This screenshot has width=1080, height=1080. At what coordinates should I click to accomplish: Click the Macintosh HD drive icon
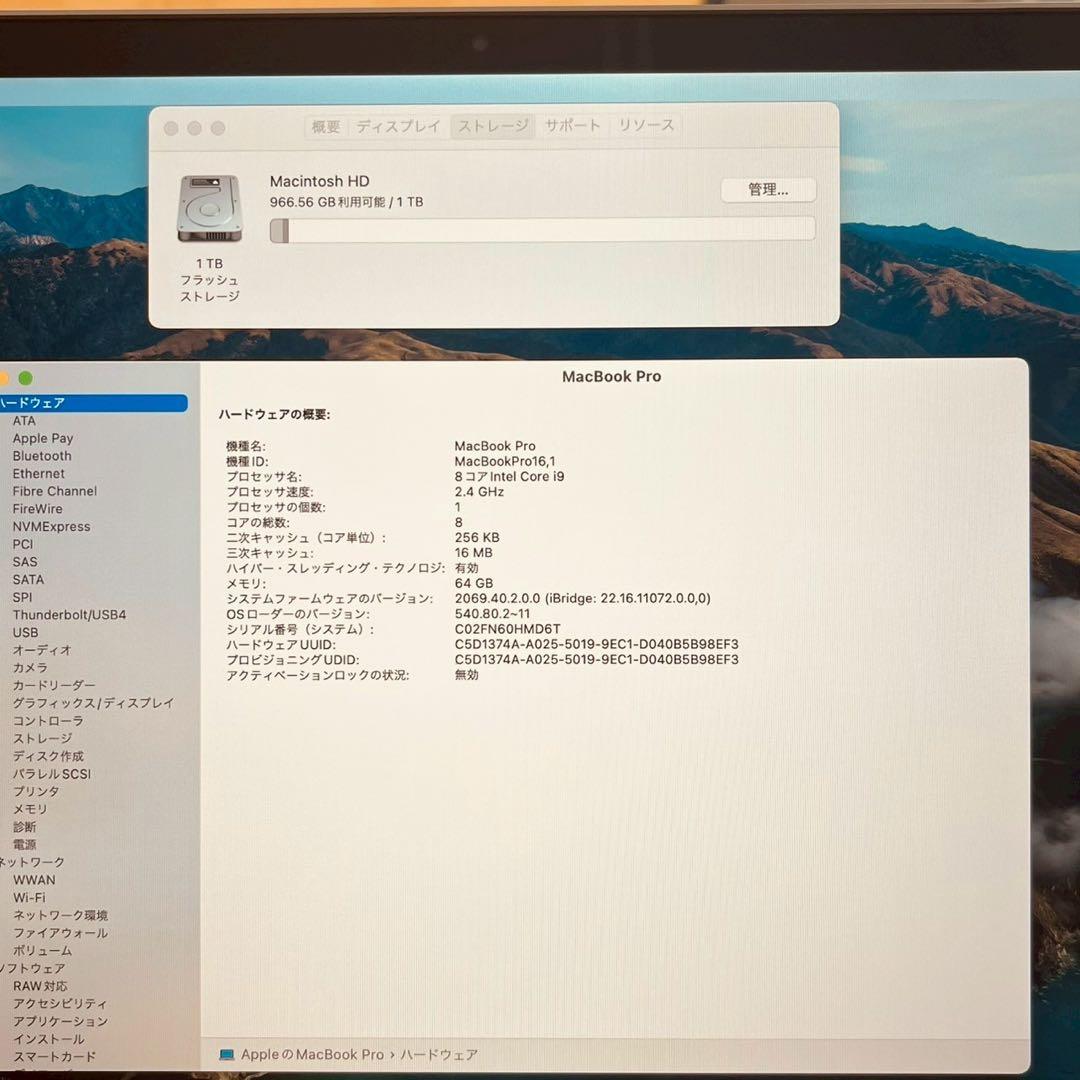pos(207,207)
